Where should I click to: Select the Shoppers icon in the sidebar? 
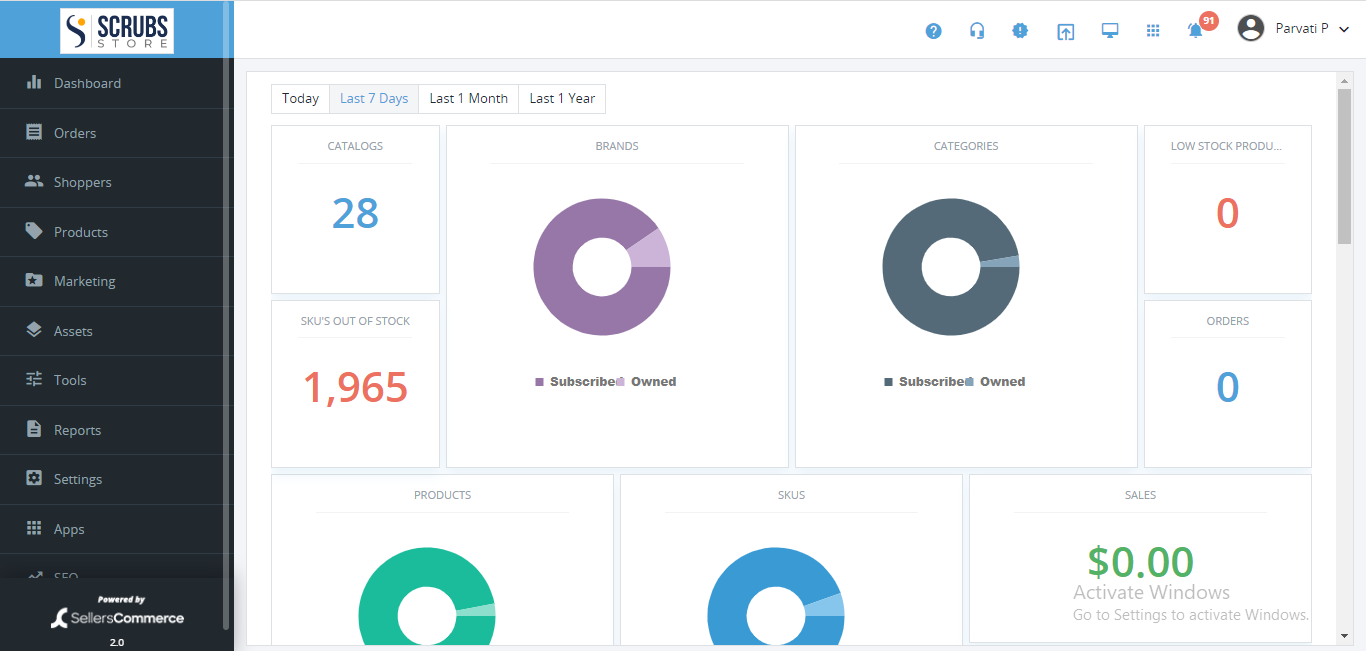[x=31, y=182]
